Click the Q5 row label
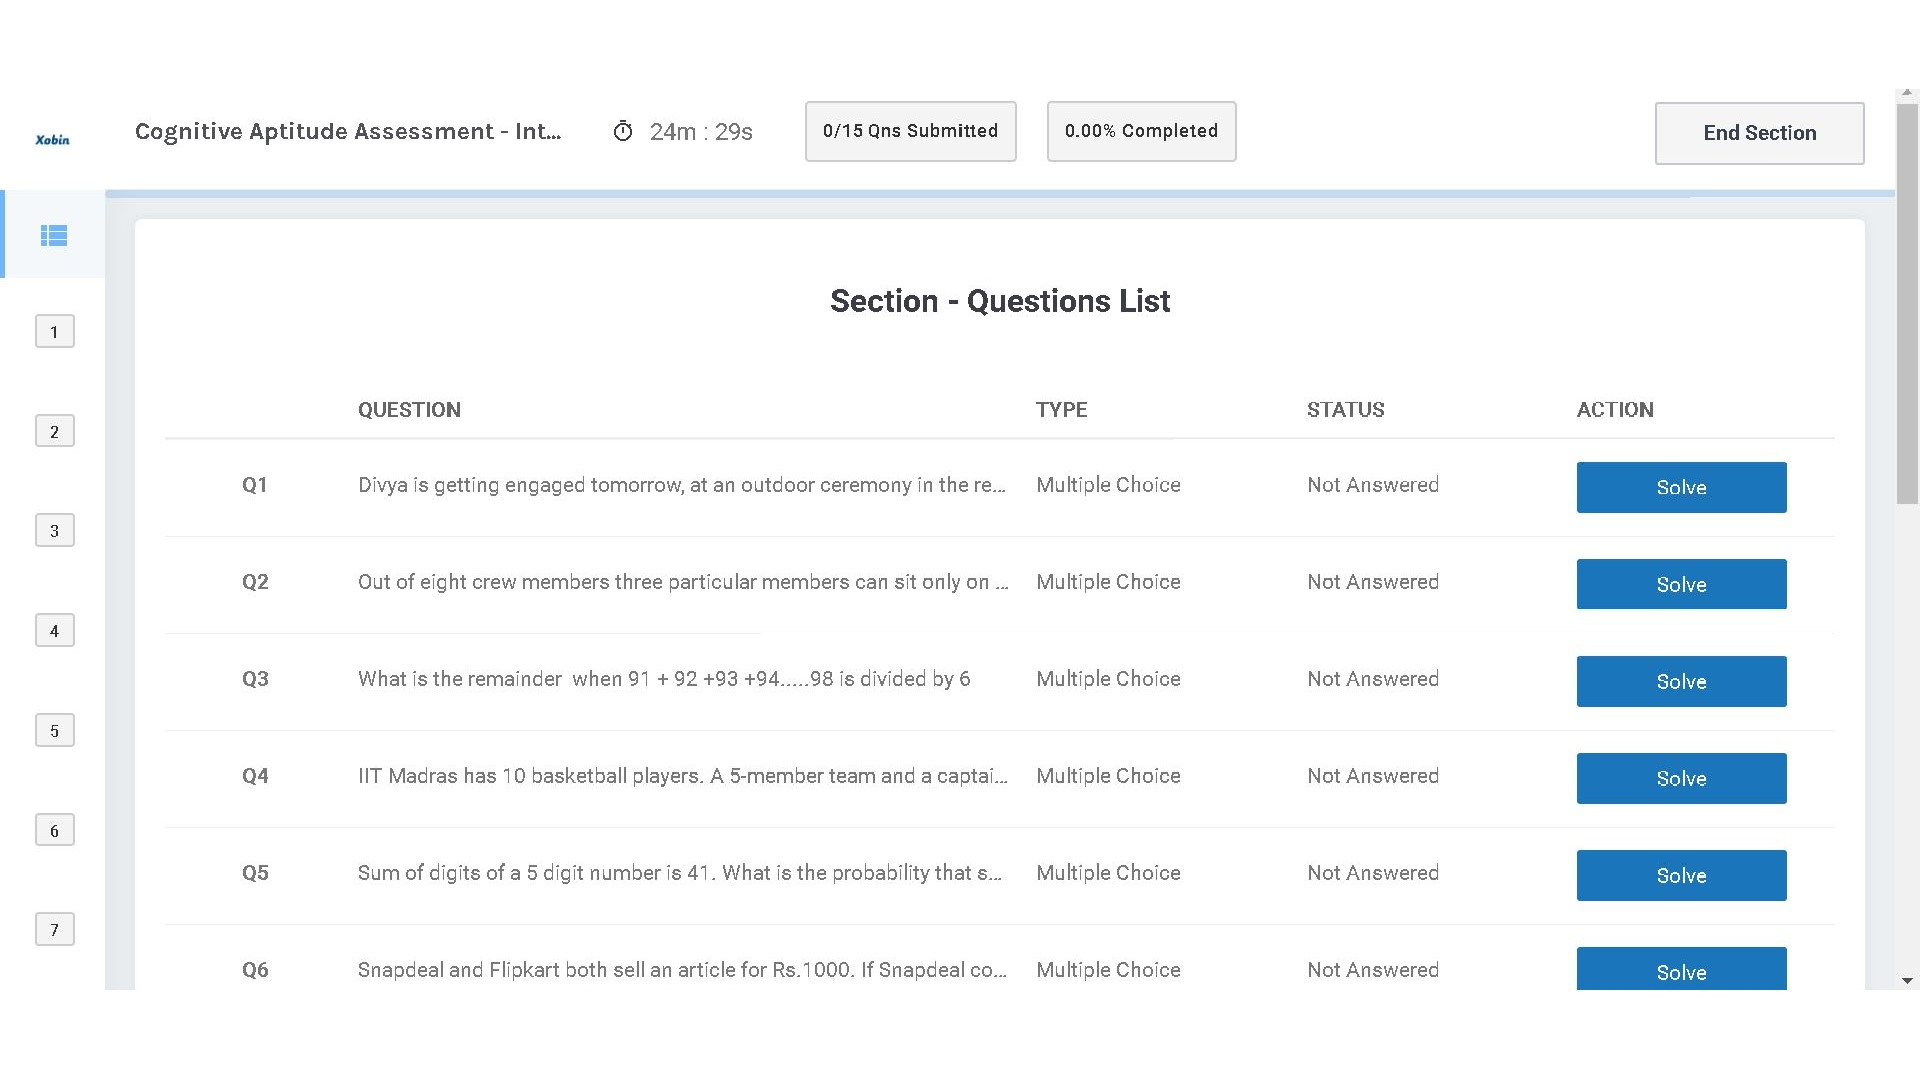The width and height of the screenshot is (1920, 1080). [x=255, y=873]
